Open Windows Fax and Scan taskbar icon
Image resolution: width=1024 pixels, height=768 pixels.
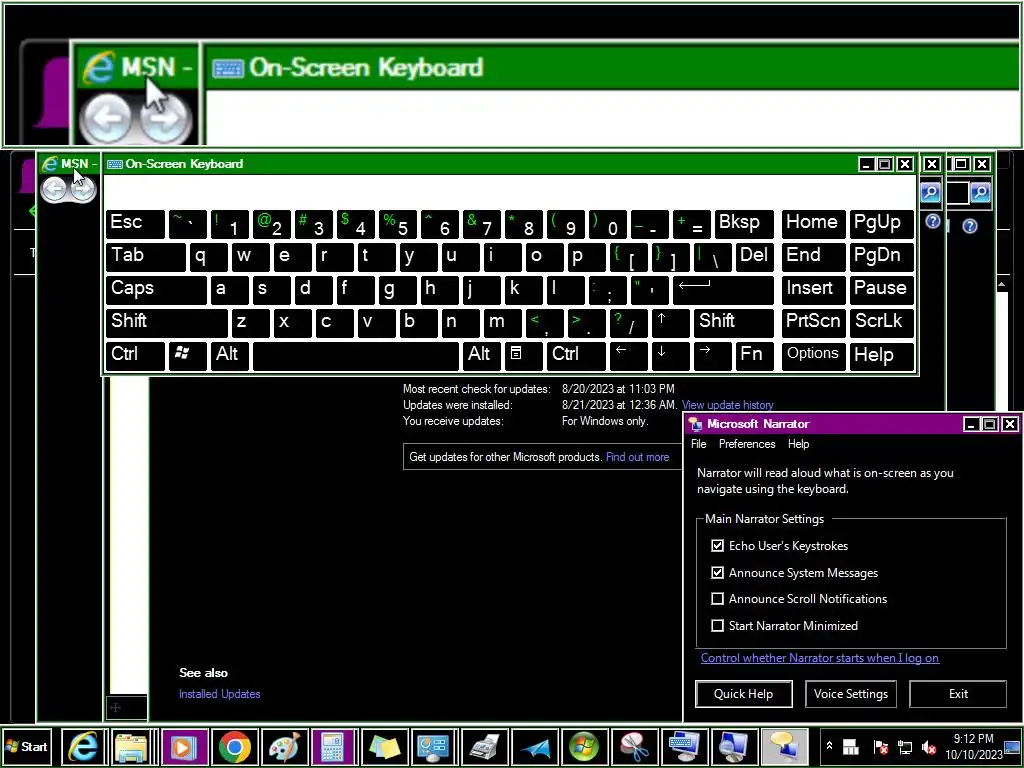tap(484, 746)
